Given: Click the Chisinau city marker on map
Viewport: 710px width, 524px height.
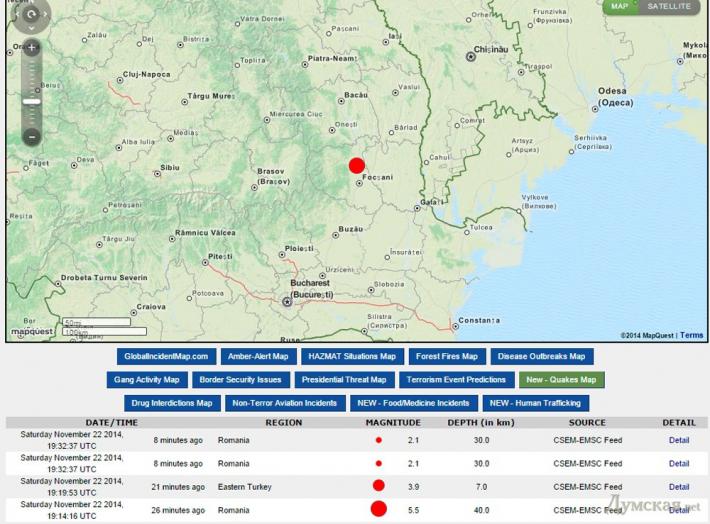Looking at the screenshot, I should point(471,58).
